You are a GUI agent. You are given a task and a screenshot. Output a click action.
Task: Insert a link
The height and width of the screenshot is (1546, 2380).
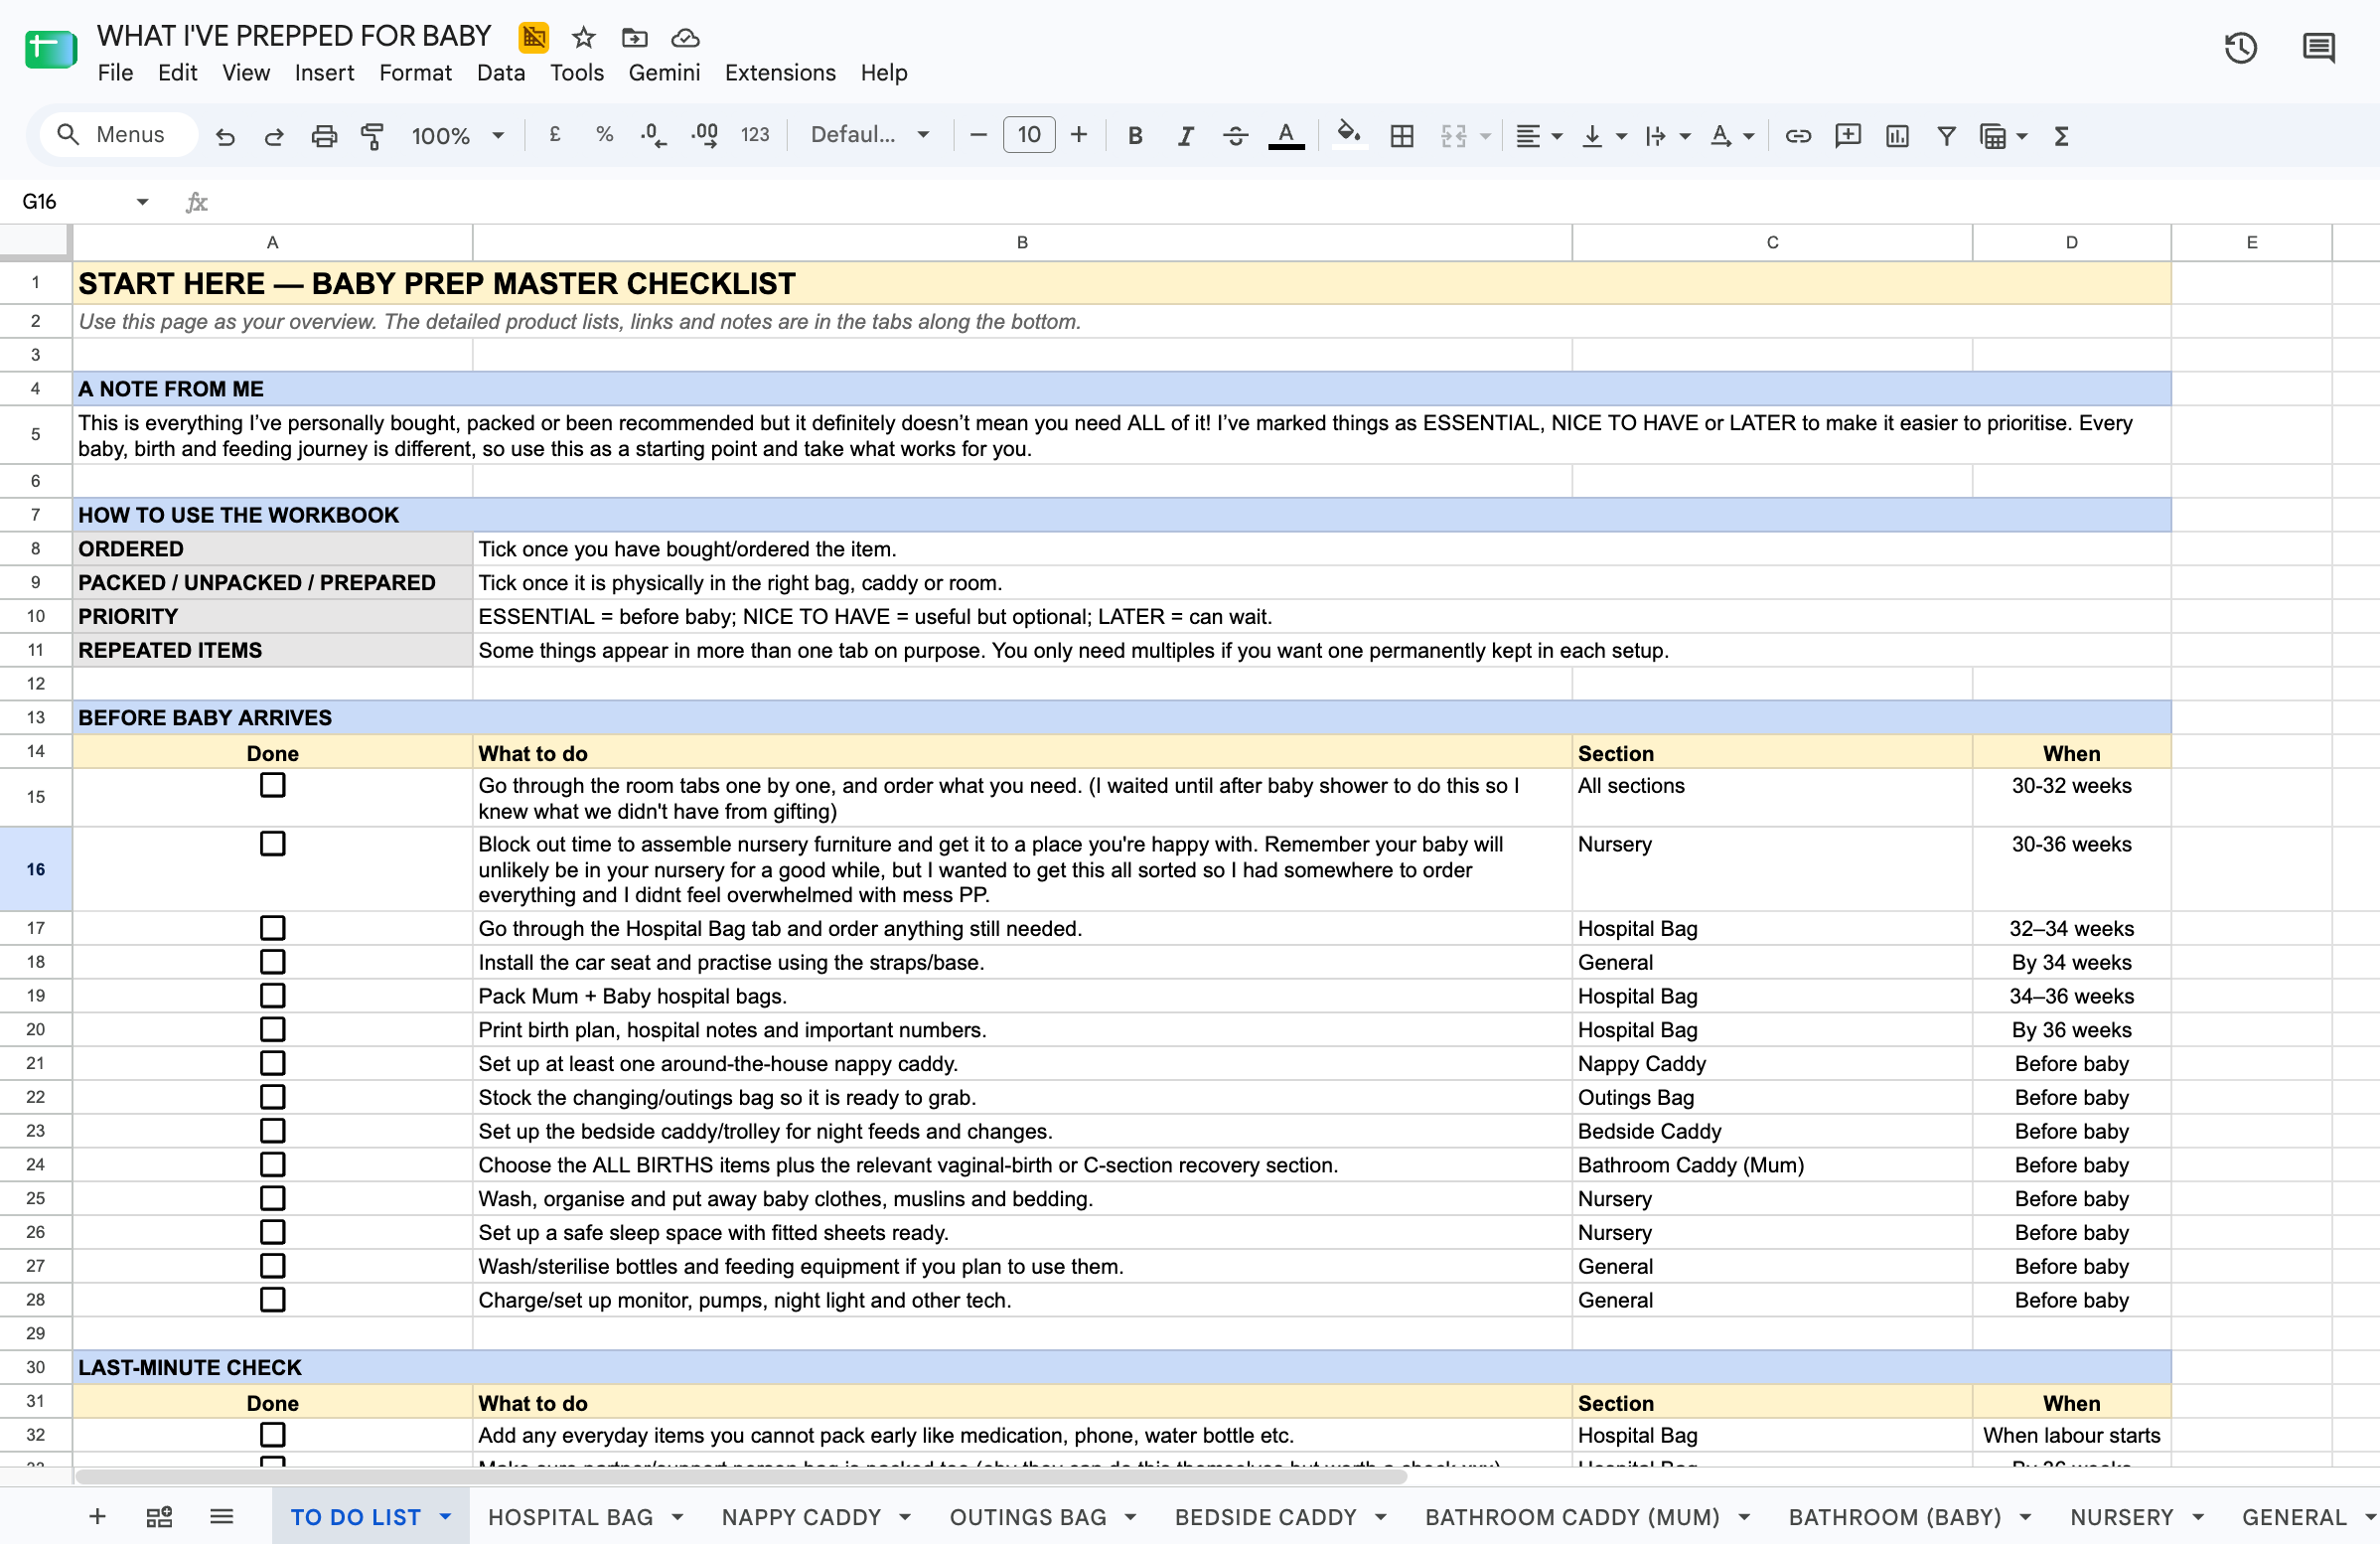click(1798, 136)
